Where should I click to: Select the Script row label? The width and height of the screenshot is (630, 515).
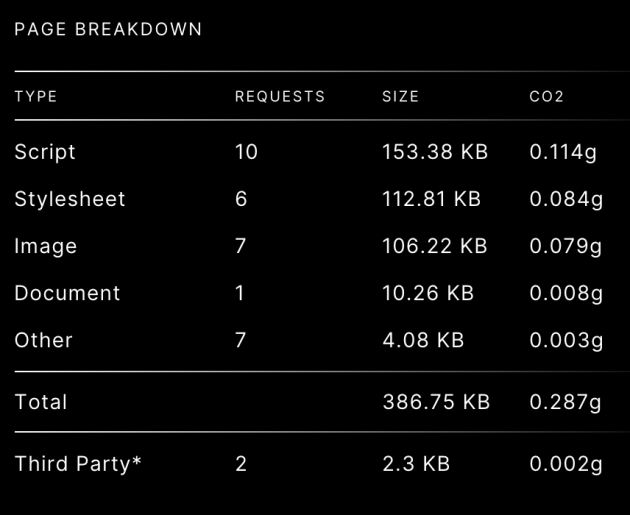(x=45, y=152)
